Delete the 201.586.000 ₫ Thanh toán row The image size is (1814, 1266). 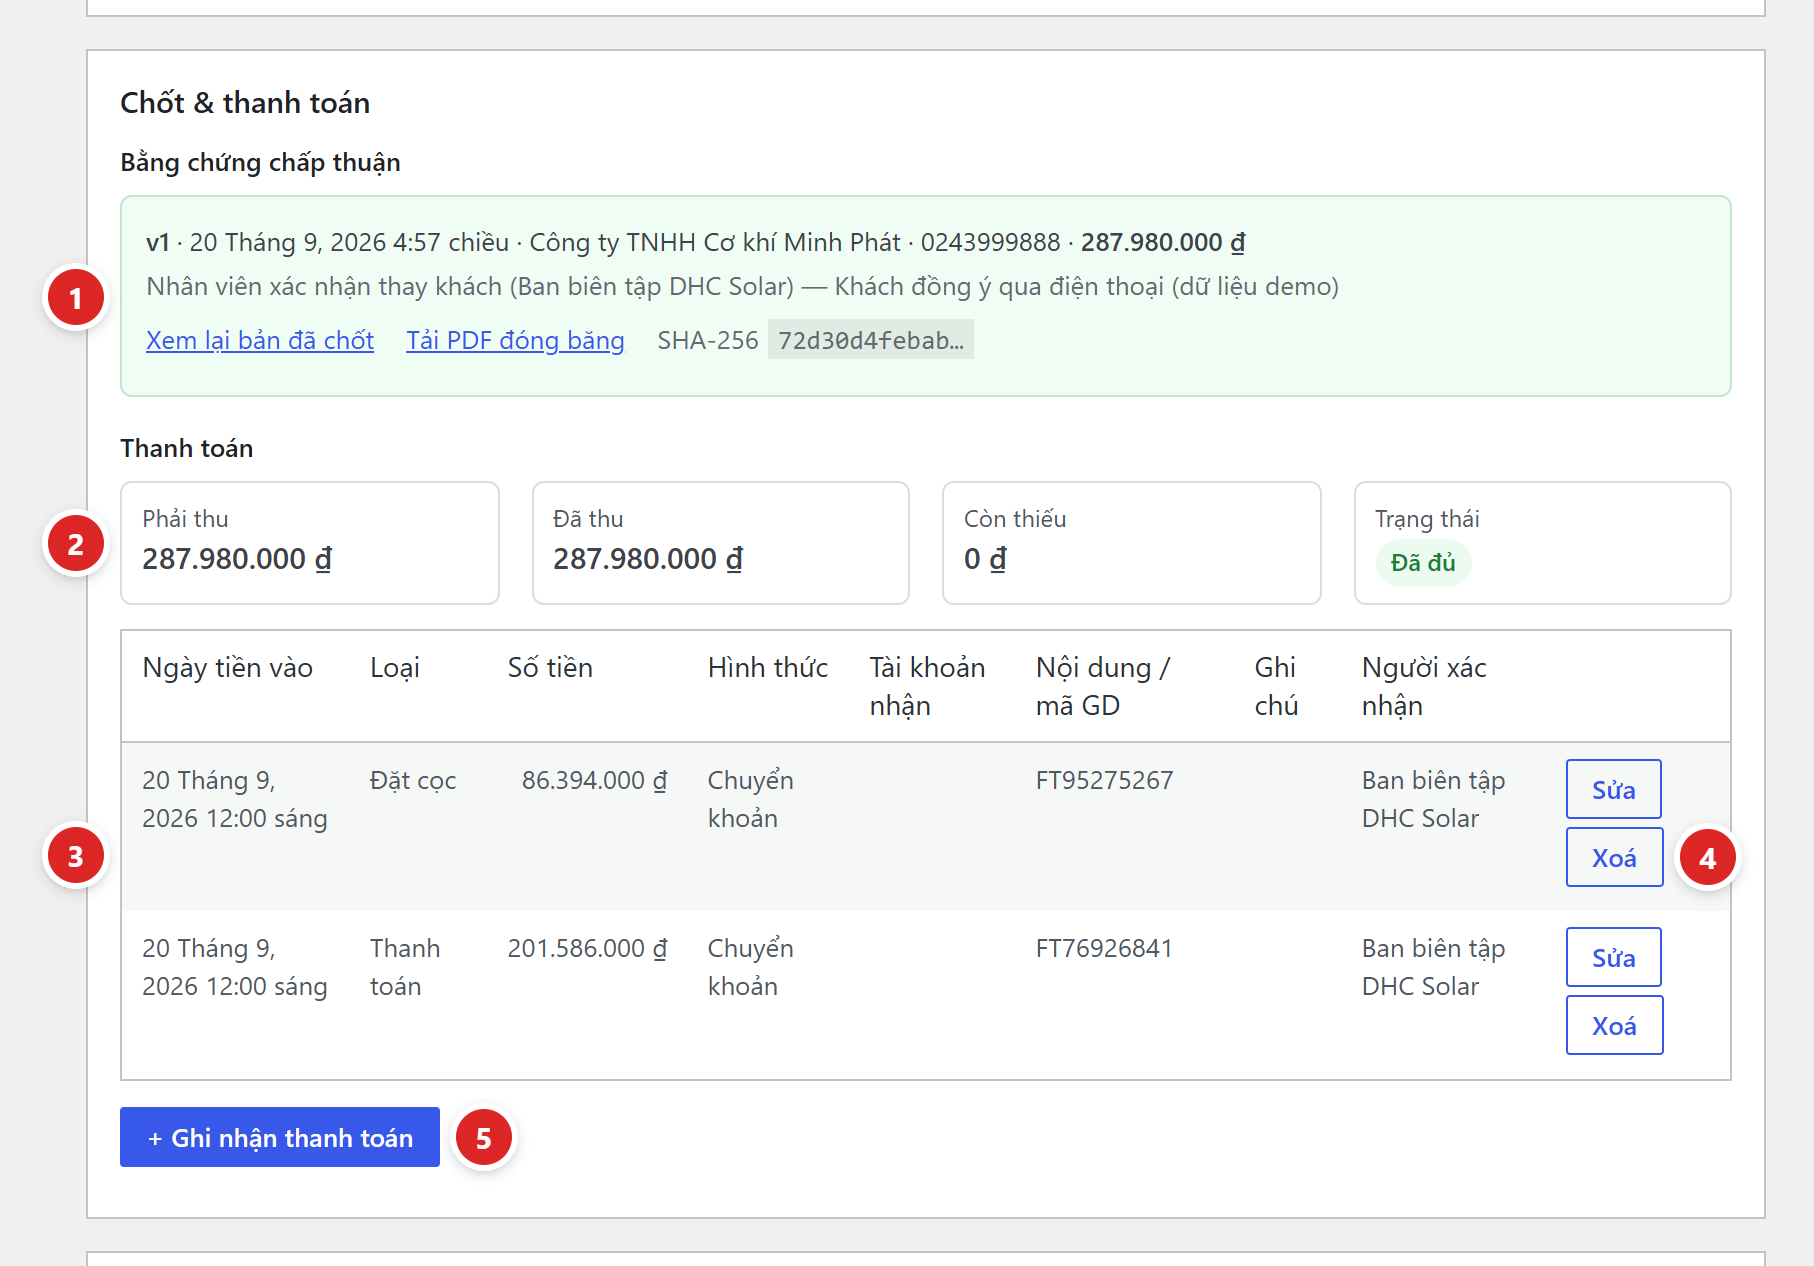[x=1614, y=1025]
